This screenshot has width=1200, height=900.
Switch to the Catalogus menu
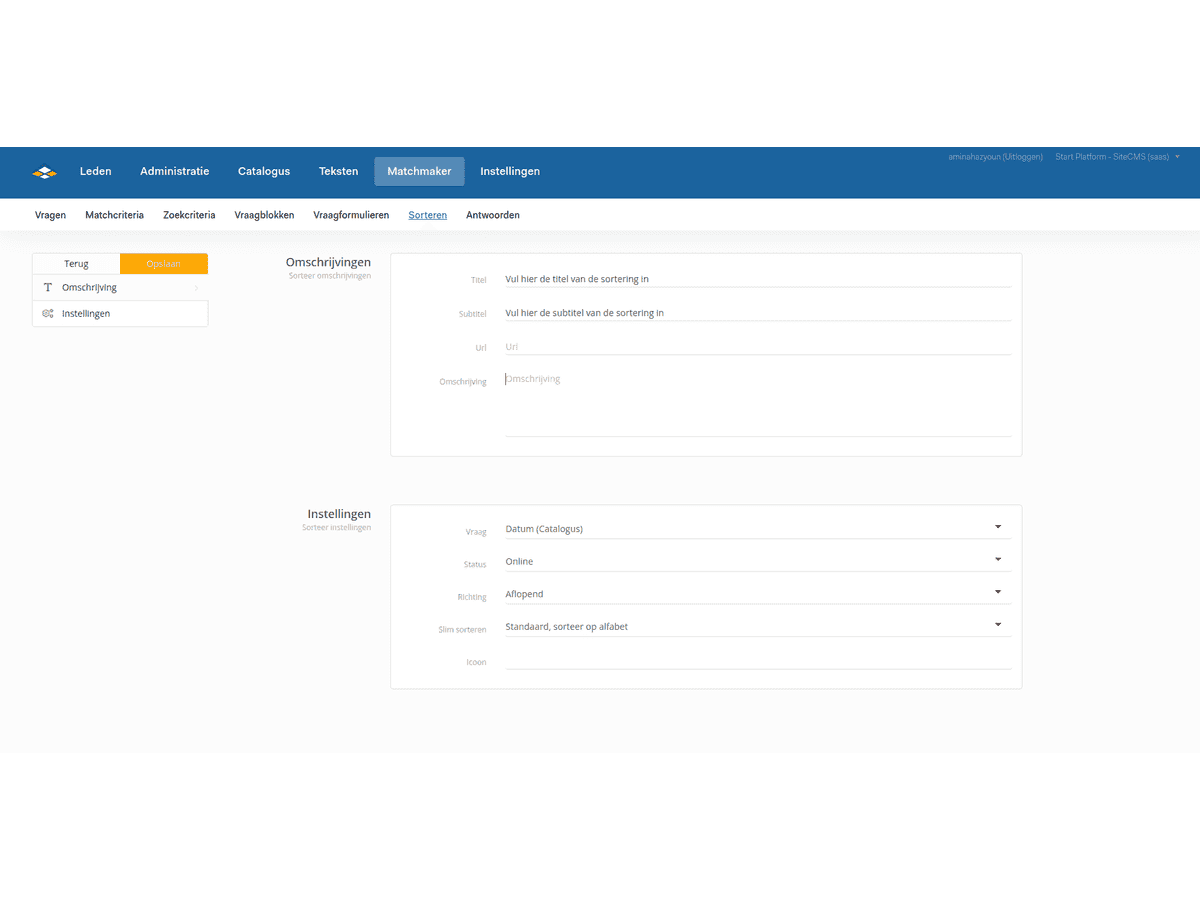pyautogui.click(x=264, y=171)
